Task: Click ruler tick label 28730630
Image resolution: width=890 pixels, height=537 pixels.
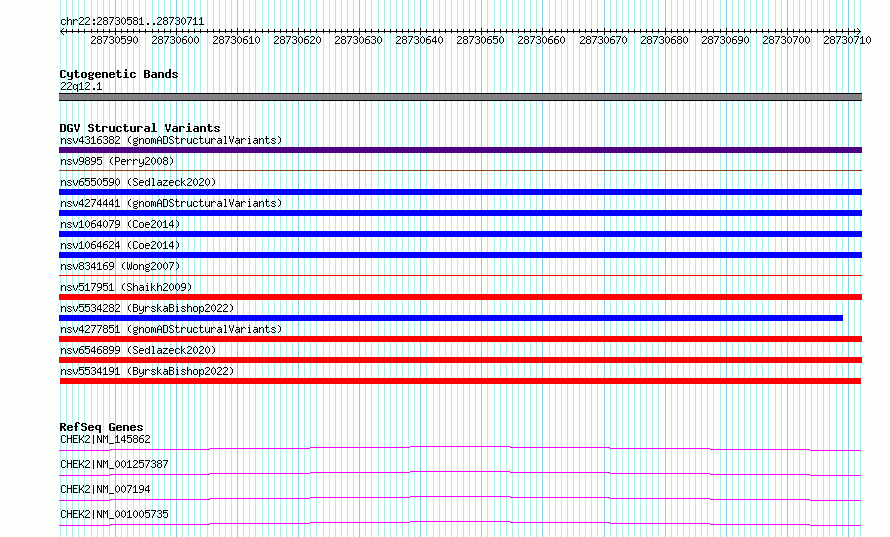Action: [358, 40]
